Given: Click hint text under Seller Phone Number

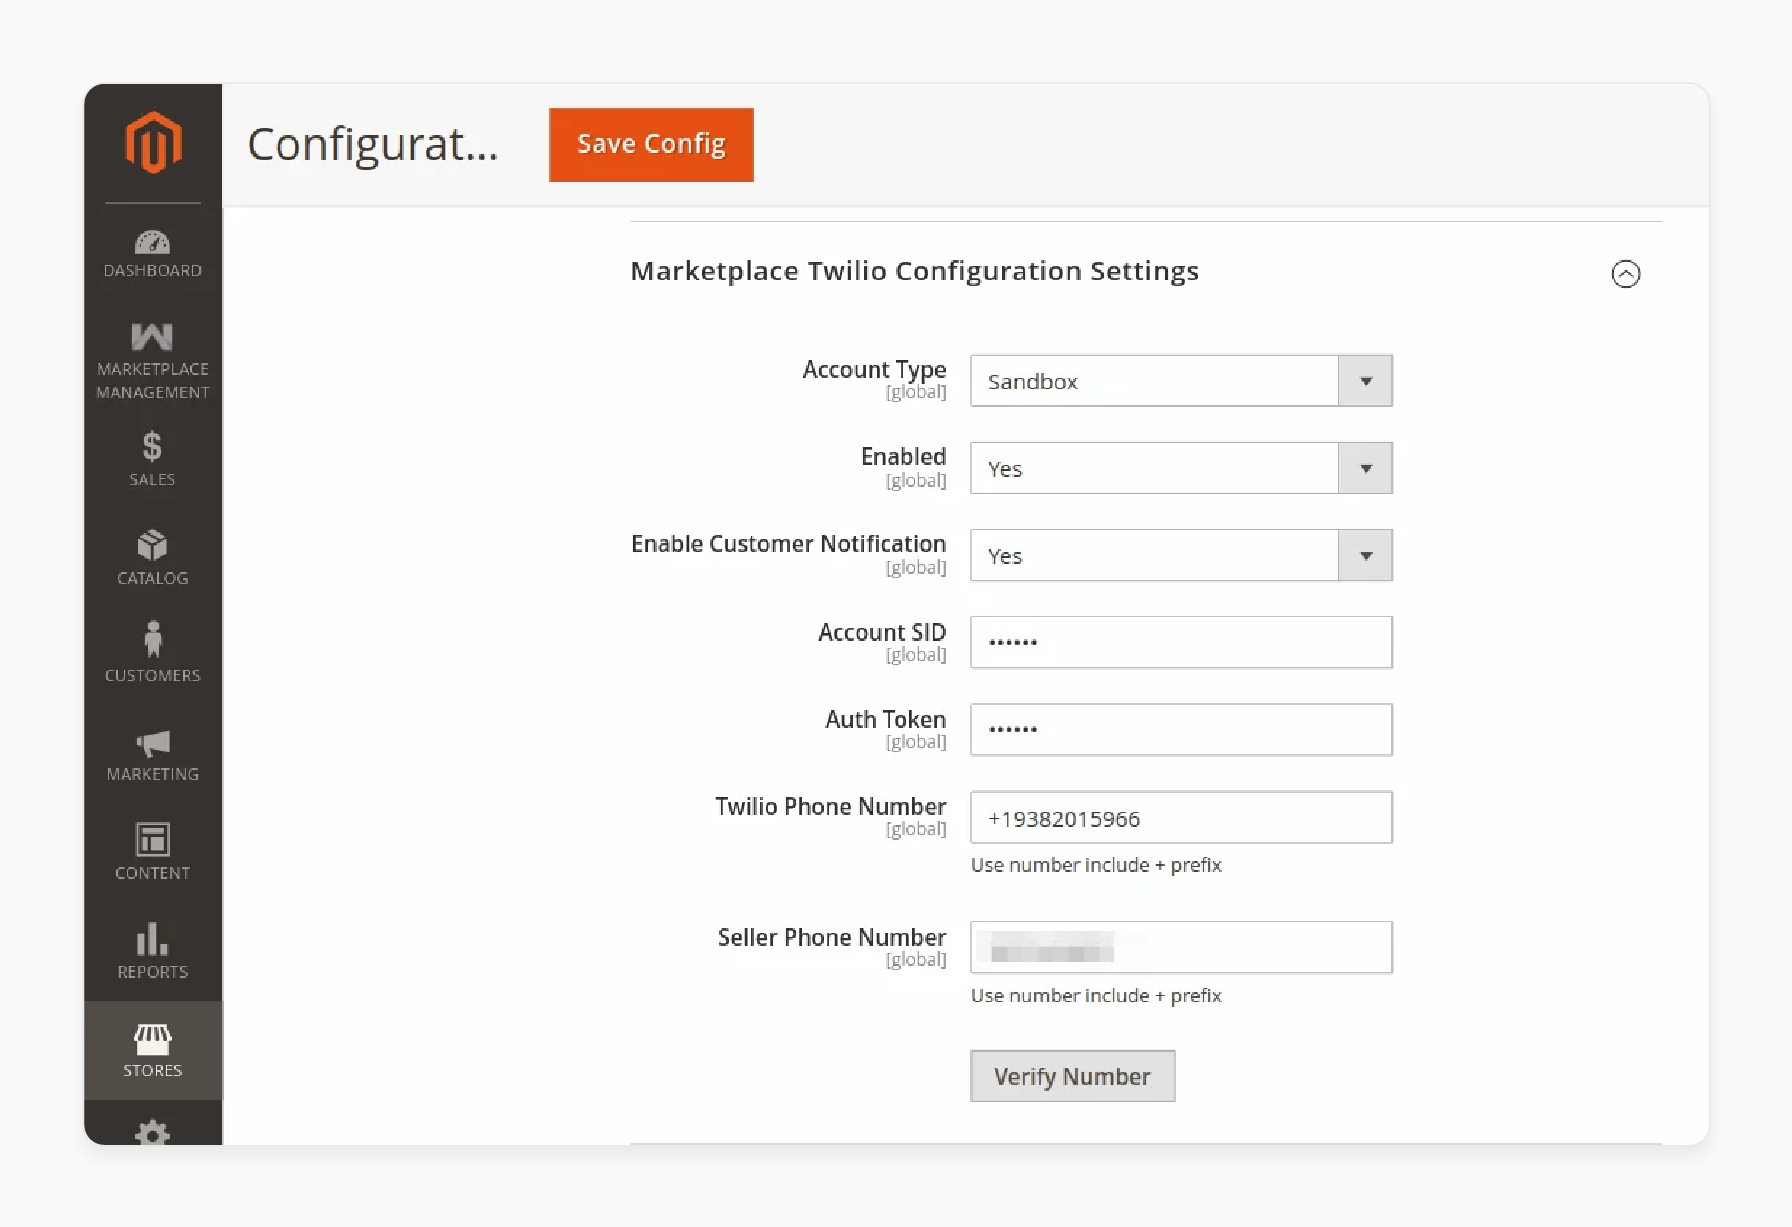Looking at the screenshot, I should pyautogui.click(x=1096, y=996).
